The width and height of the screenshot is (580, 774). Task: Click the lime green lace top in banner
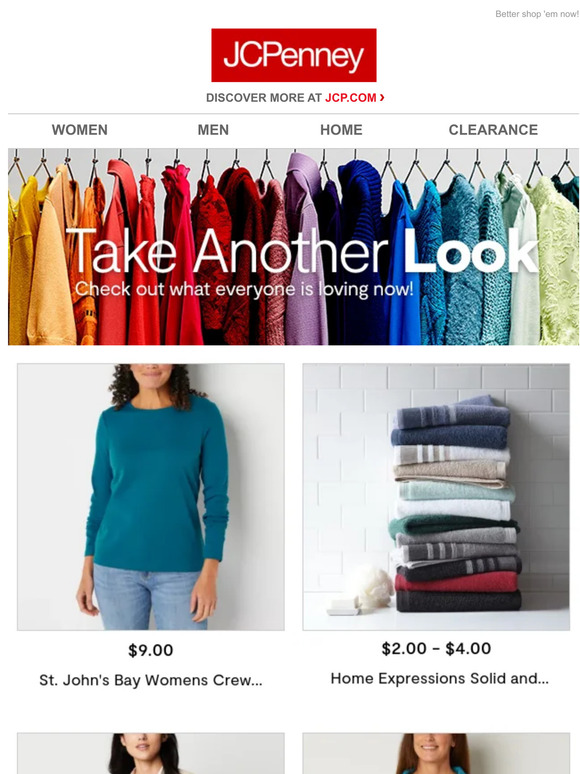tap(553, 262)
